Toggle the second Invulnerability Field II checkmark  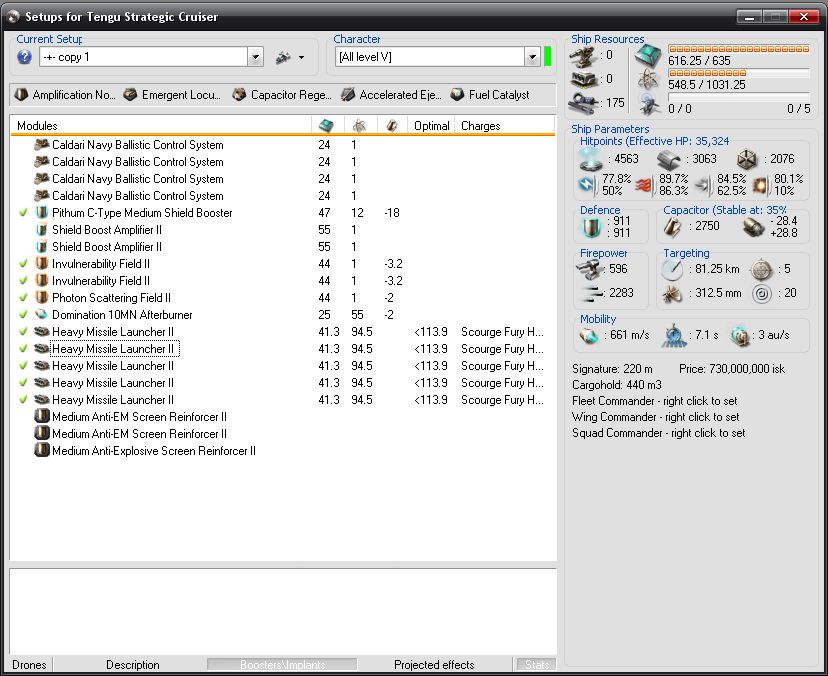tap(23, 280)
